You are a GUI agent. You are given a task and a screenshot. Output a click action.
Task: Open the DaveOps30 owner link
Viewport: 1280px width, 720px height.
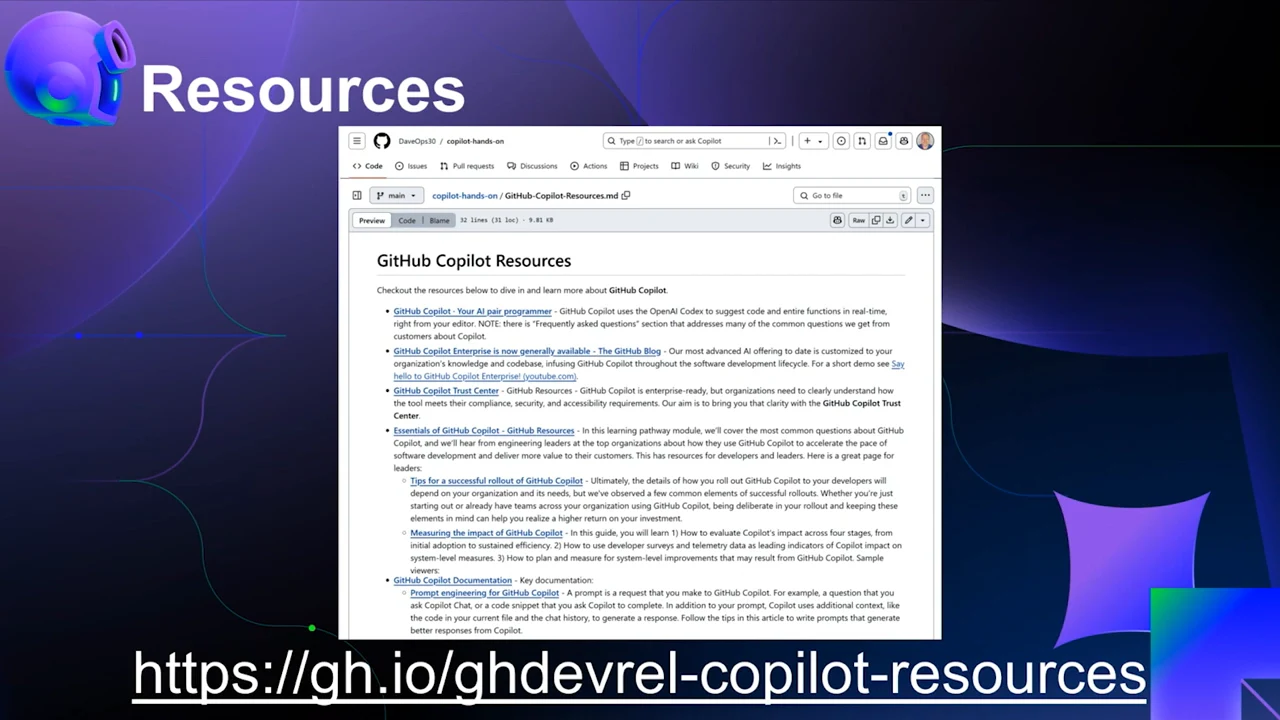click(x=417, y=141)
